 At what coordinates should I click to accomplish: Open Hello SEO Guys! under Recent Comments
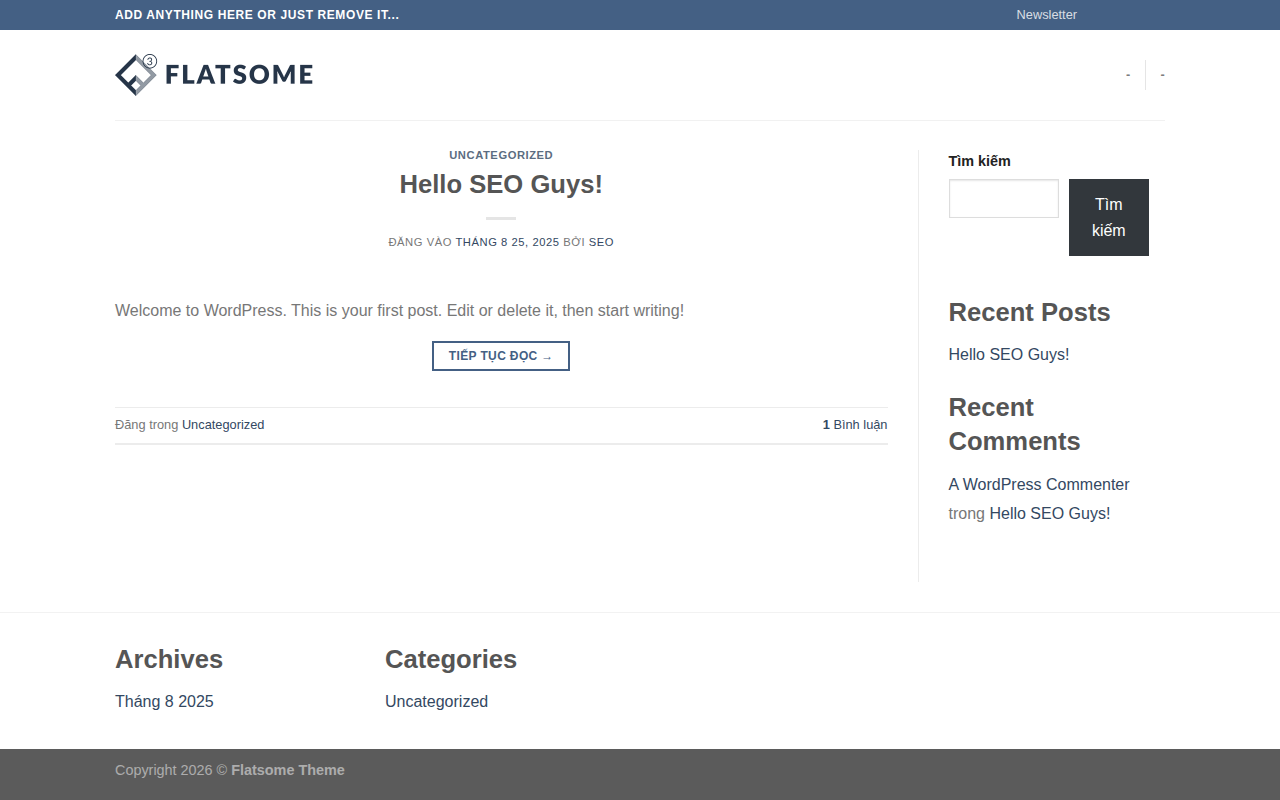pyautogui.click(x=1050, y=513)
